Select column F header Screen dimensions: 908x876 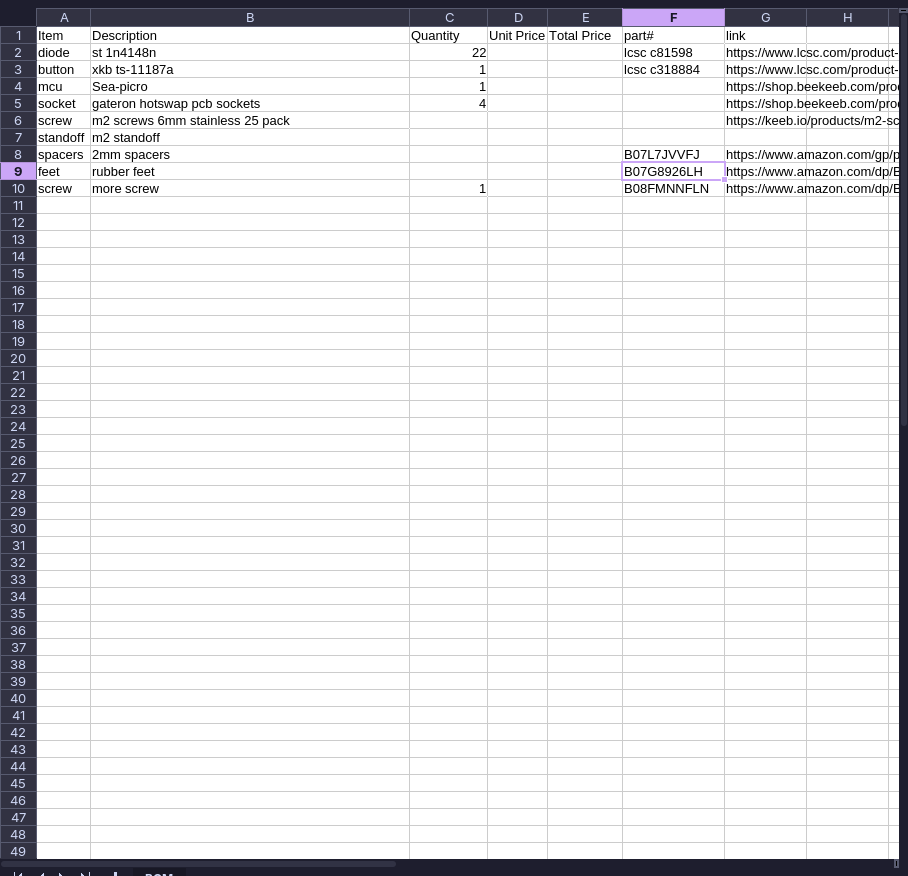point(673,18)
